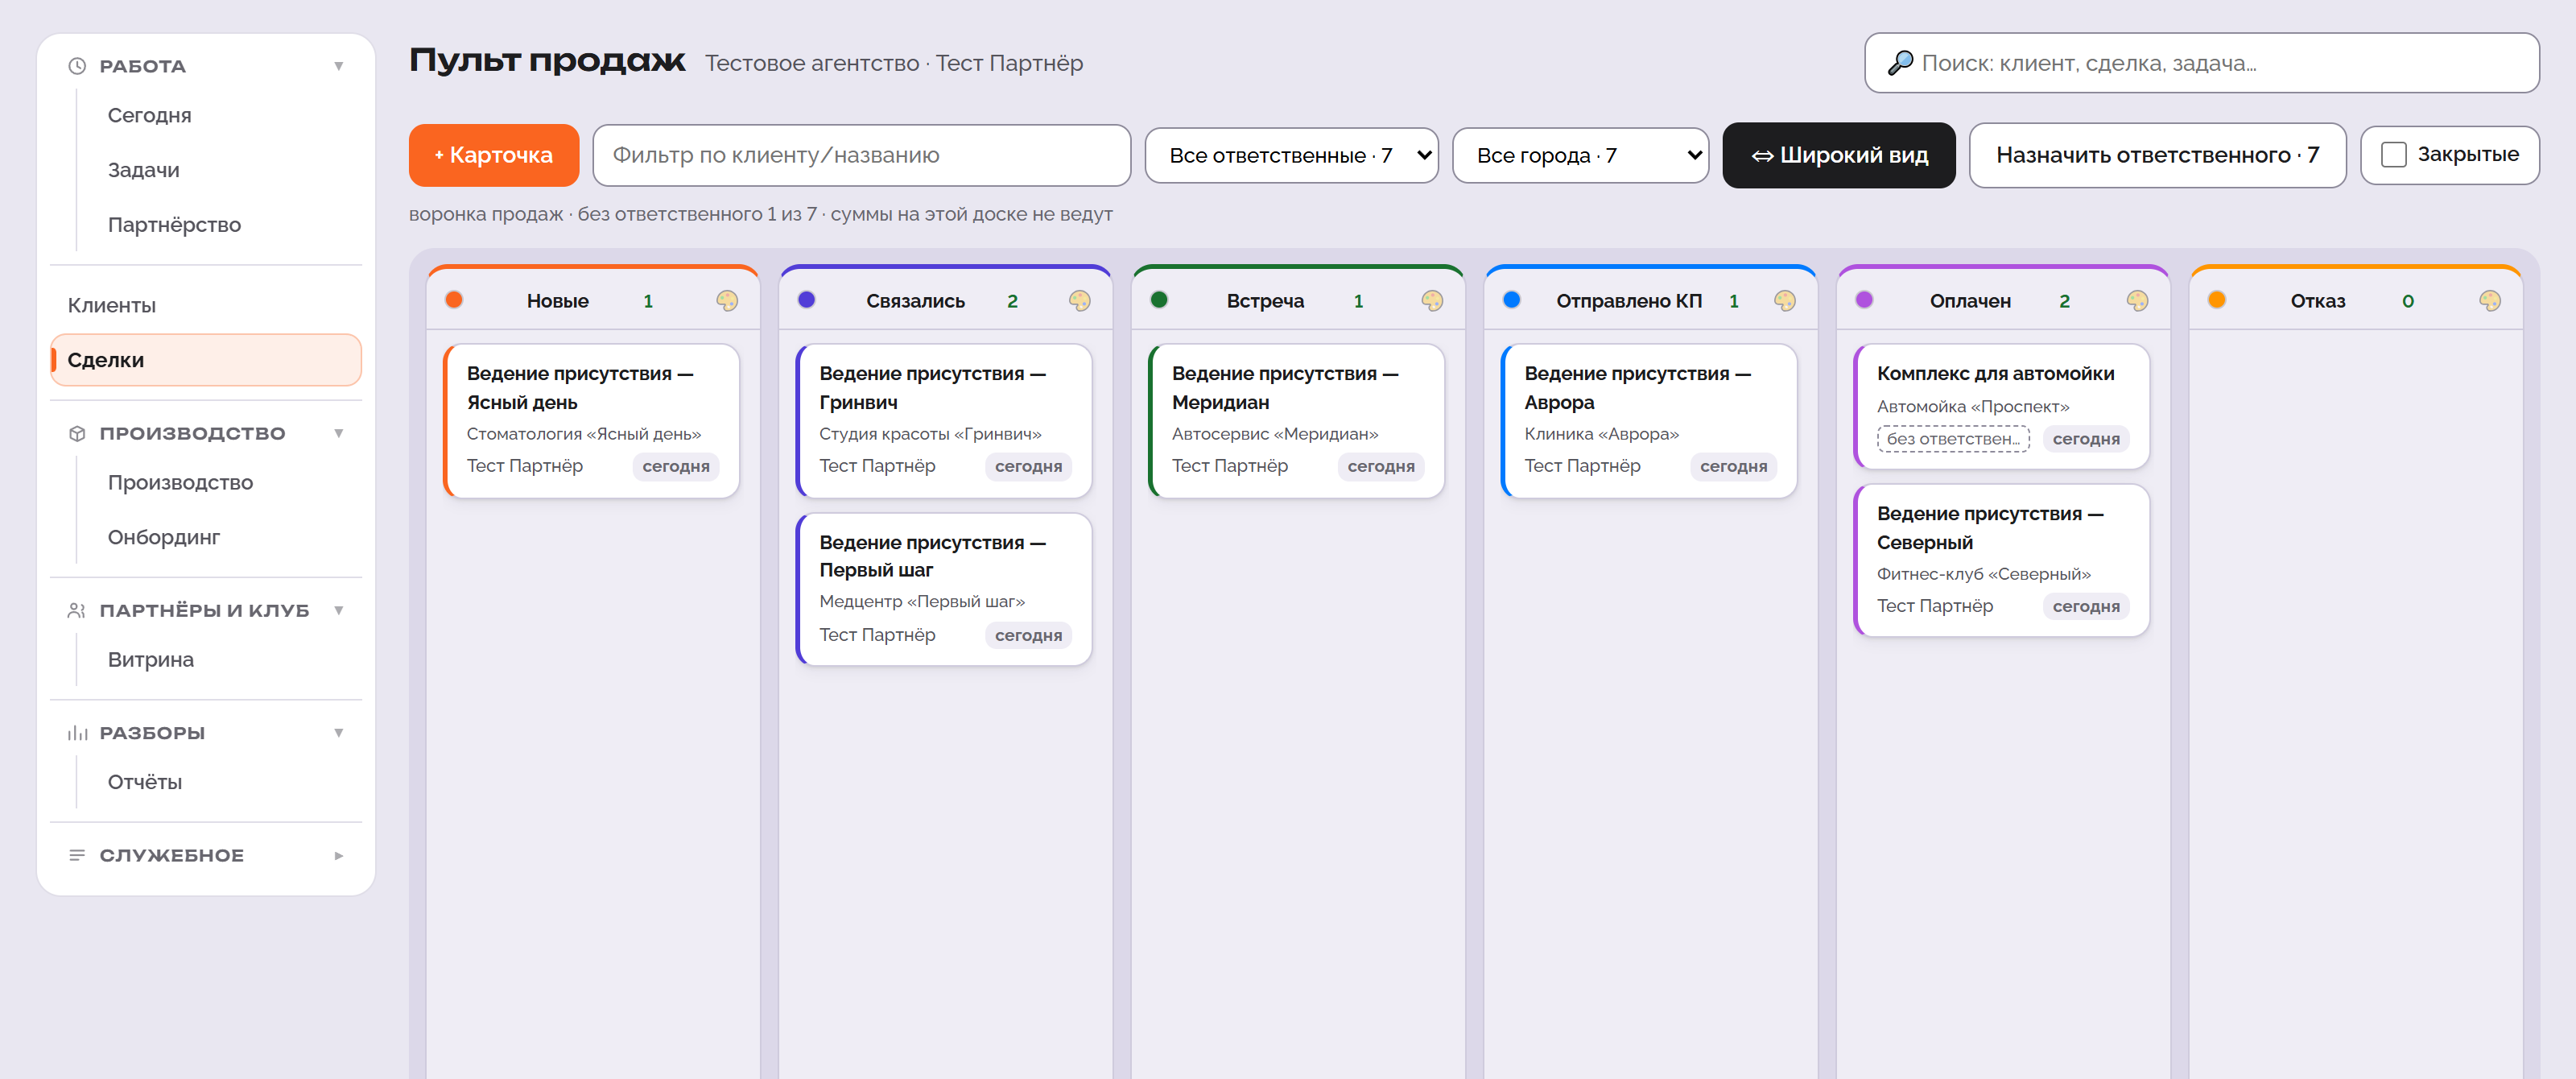The height and width of the screenshot is (1079, 2576).
Task: Click сегодня badge on Ясный день card
Action: click(x=676, y=466)
